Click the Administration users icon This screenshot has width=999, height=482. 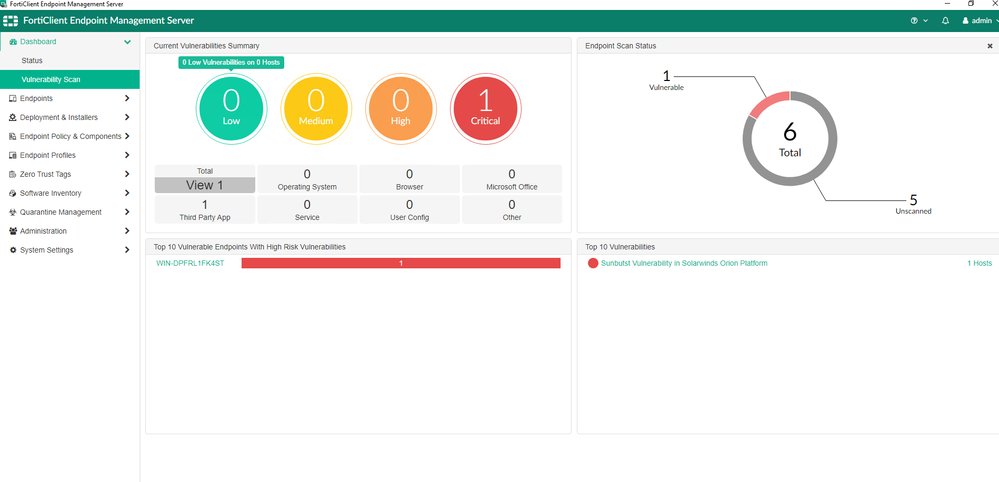point(13,231)
